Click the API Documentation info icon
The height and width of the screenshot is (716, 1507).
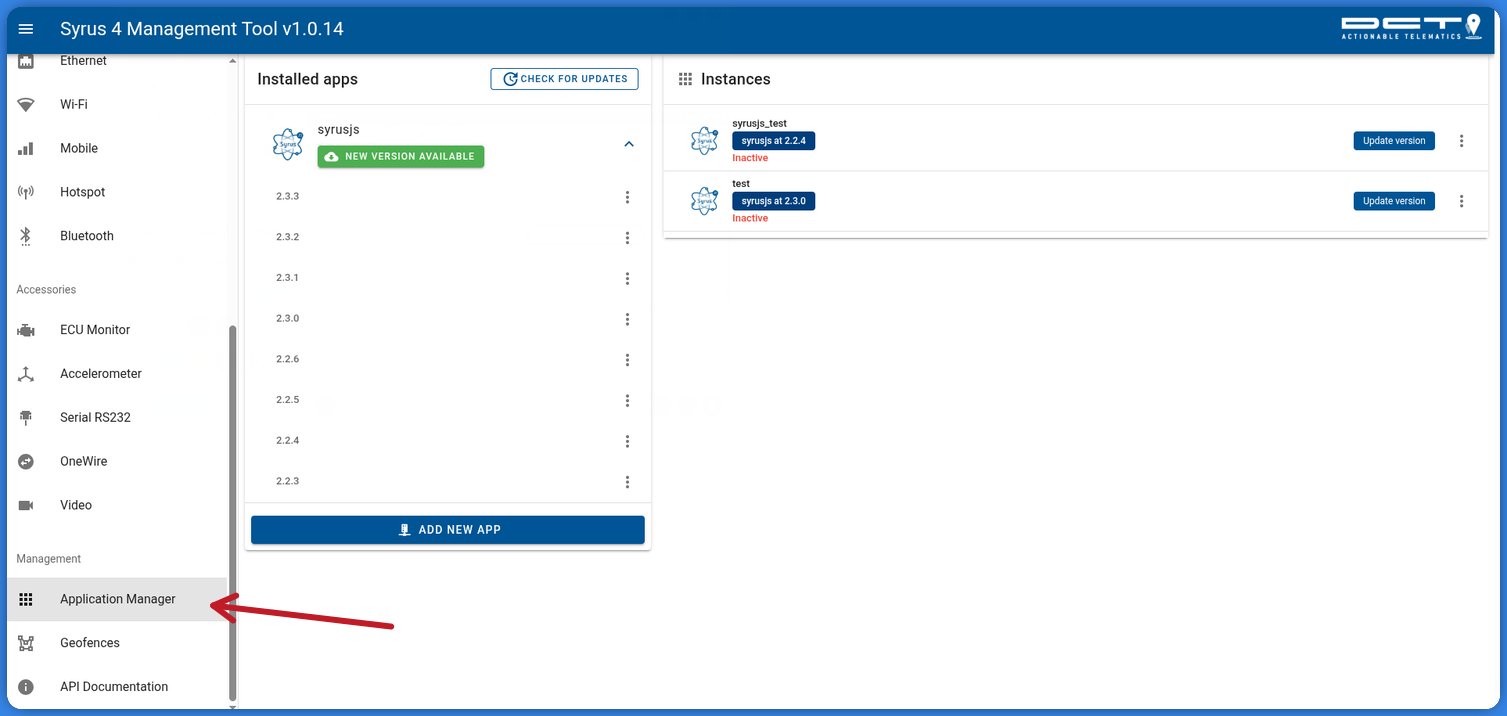[x=26, y=687]
